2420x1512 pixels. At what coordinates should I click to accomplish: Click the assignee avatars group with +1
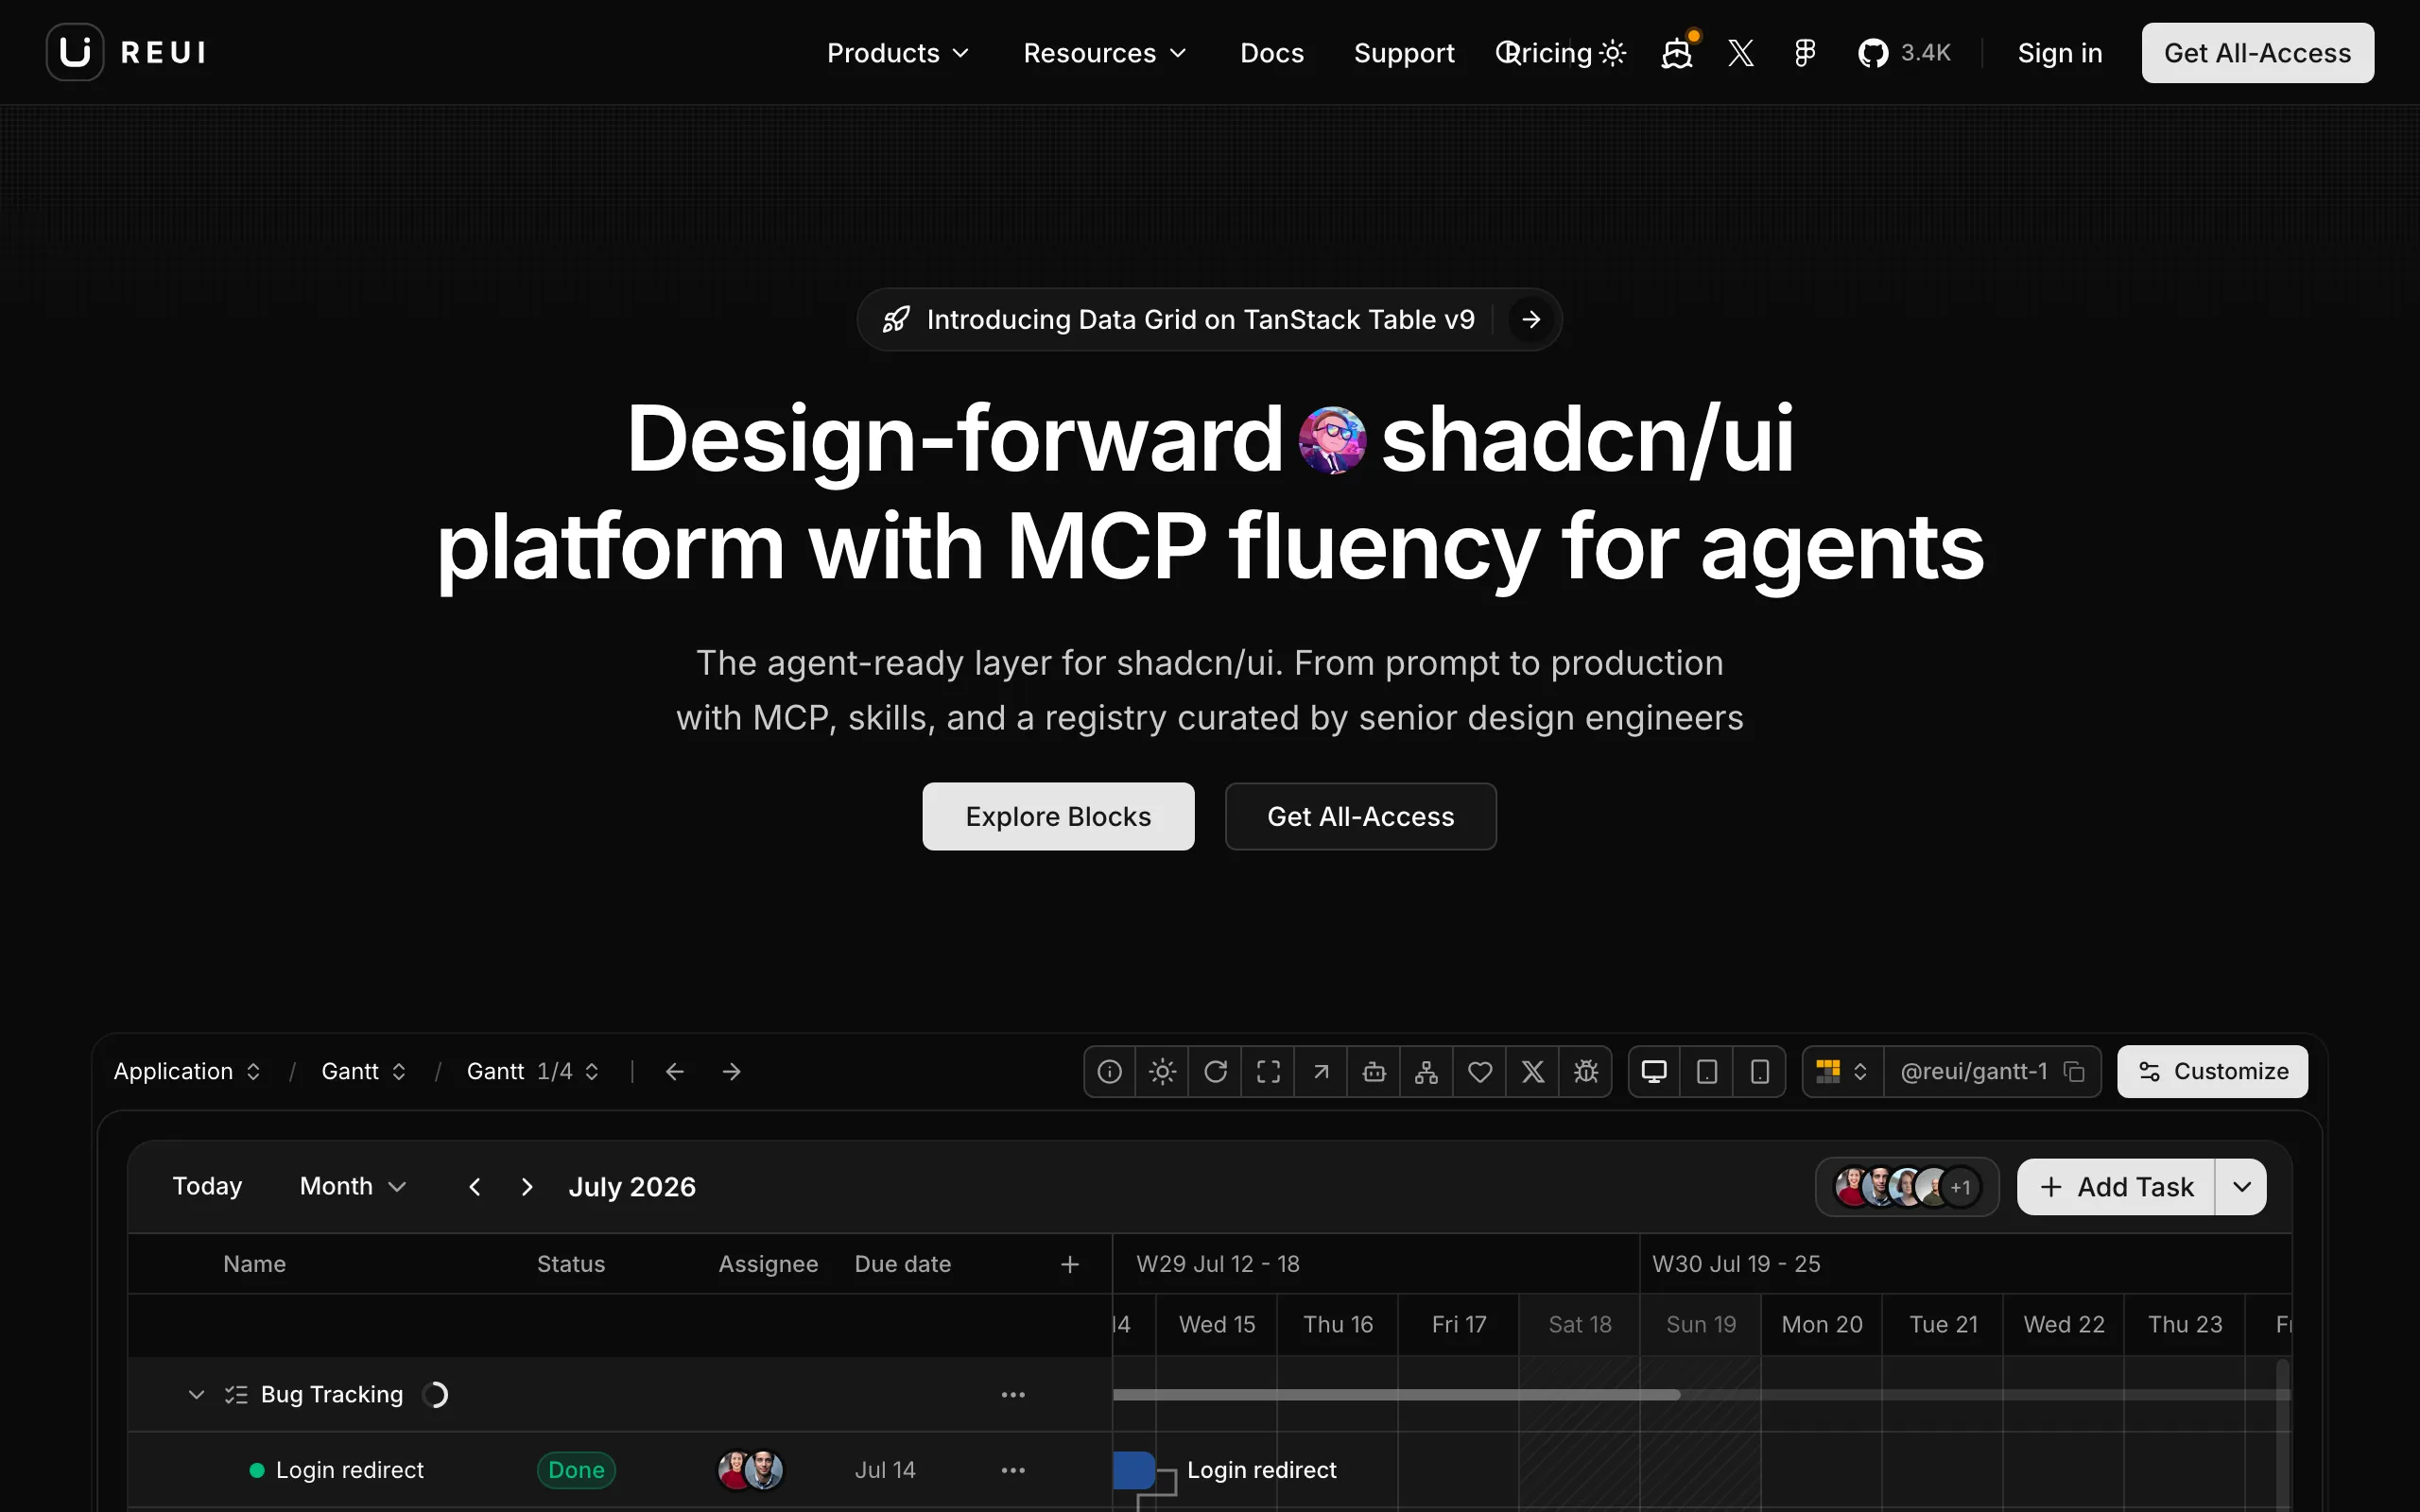click(1906, 1187)
